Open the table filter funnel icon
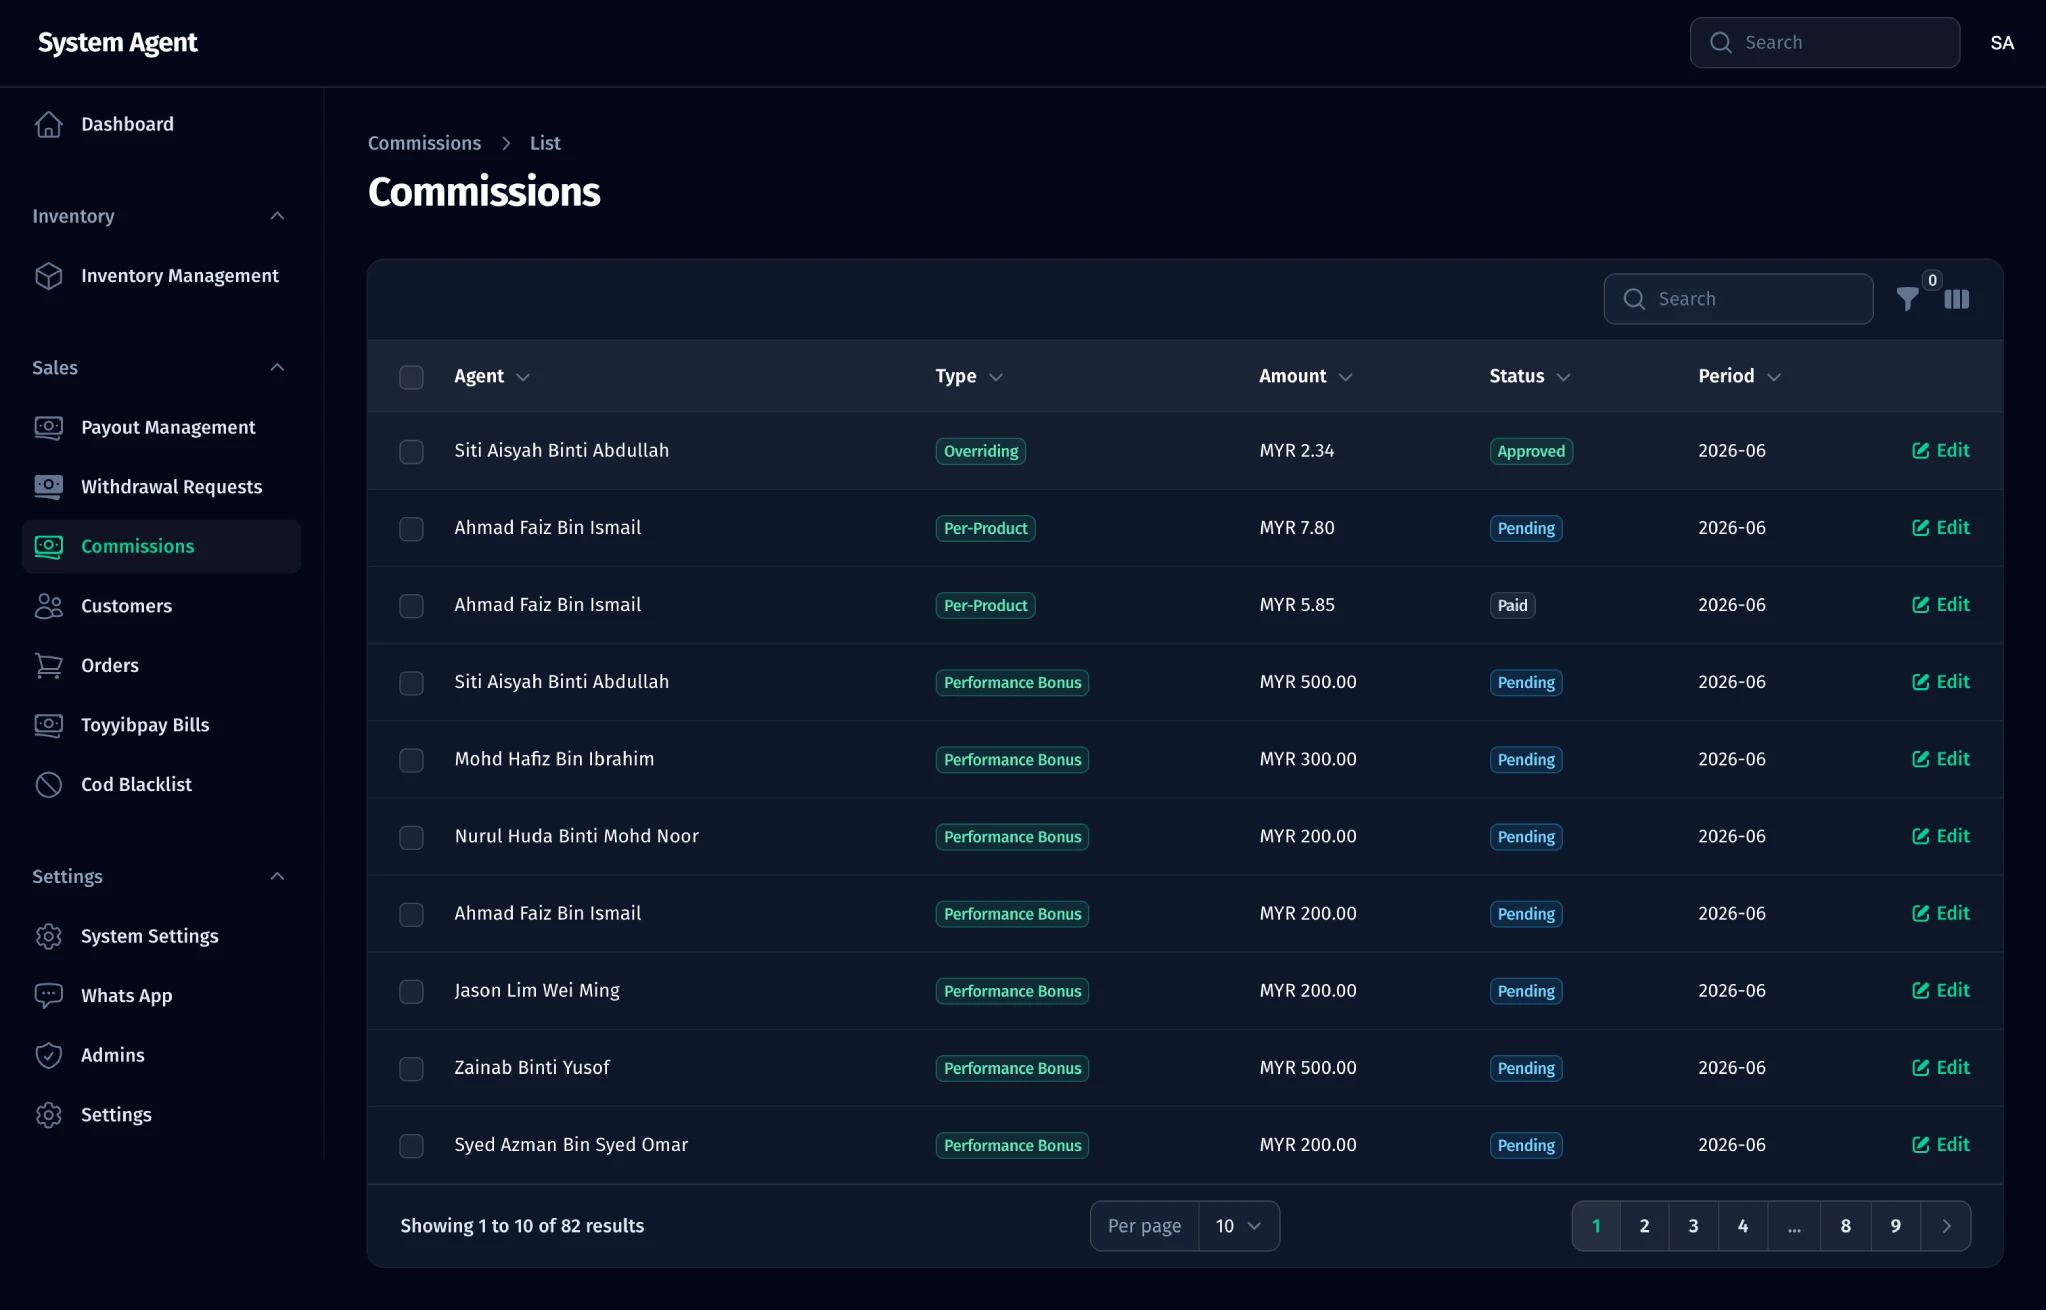The image size is (2046, 1310). click(x=1908, y=299)
